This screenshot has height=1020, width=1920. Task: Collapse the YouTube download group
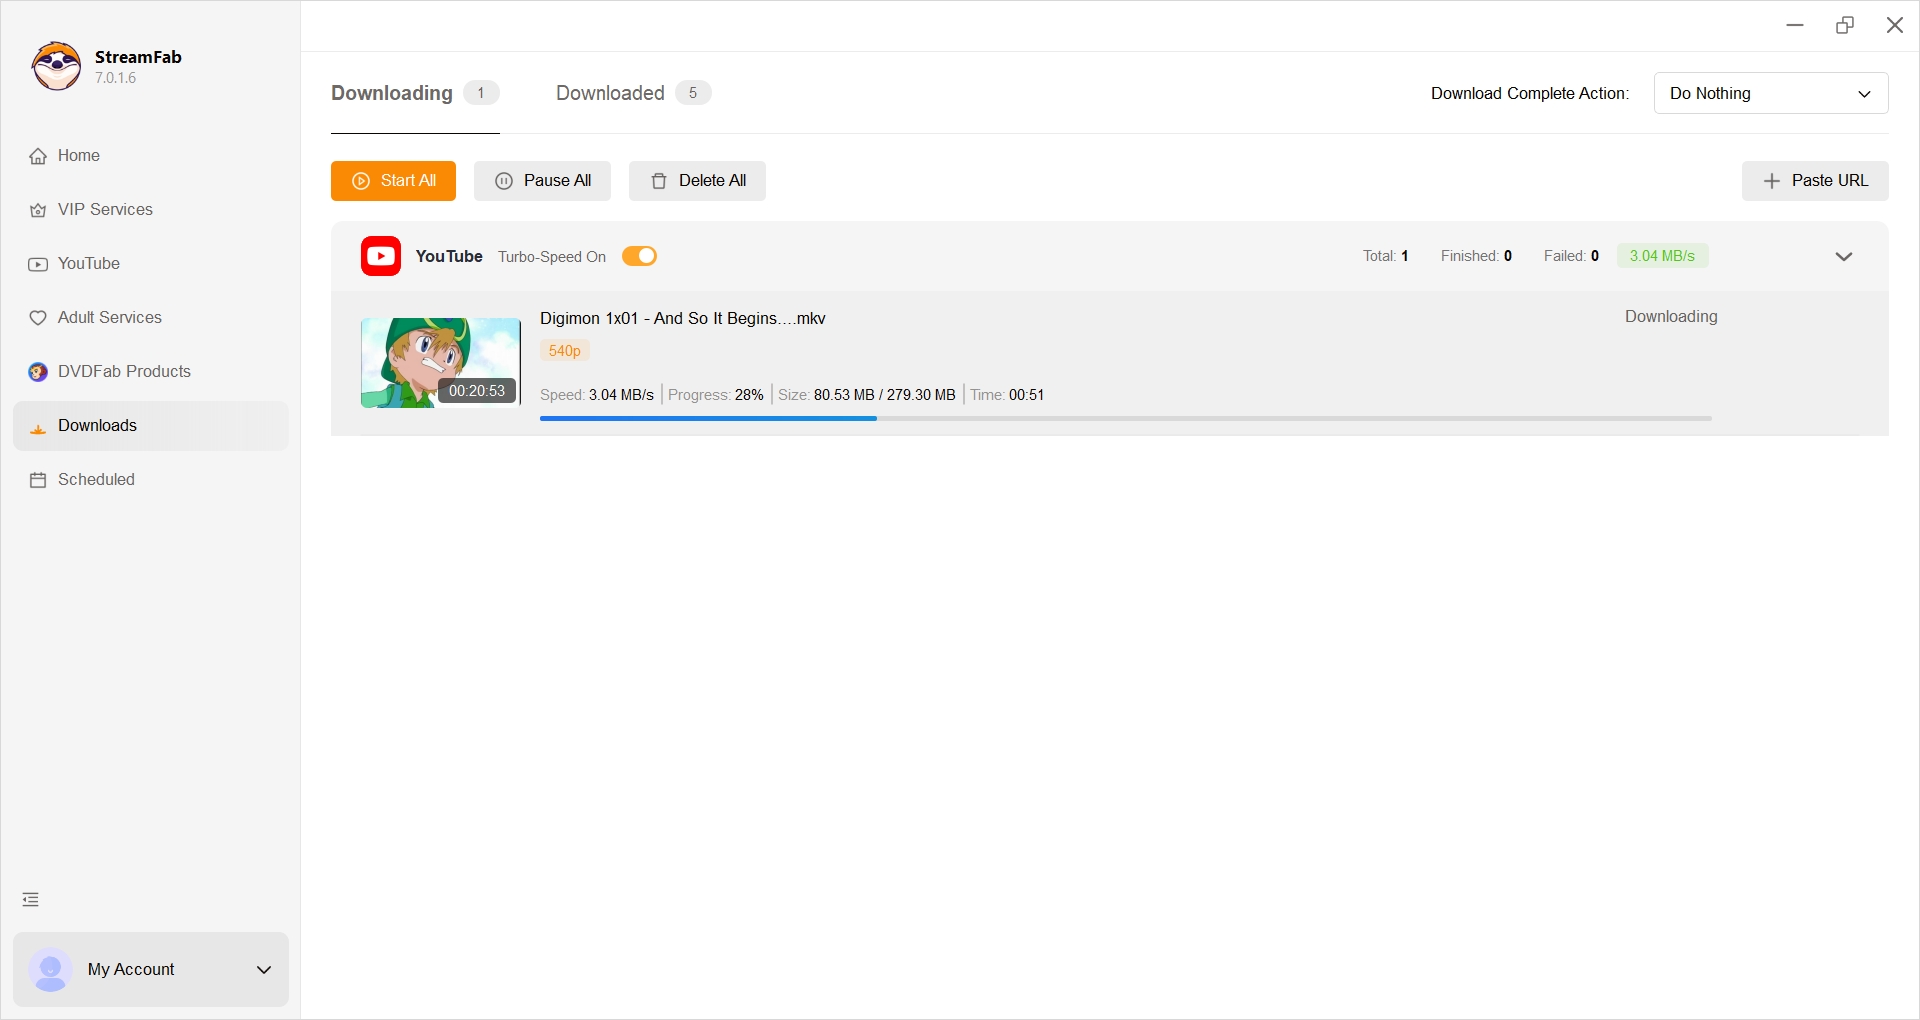point(1844,256)
